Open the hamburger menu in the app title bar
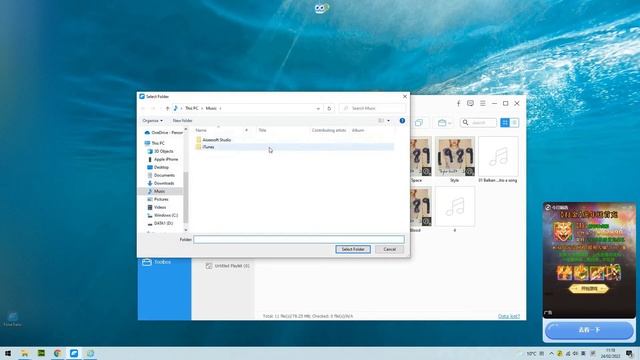This screenshot has width=640, height=360. point(483,104)
